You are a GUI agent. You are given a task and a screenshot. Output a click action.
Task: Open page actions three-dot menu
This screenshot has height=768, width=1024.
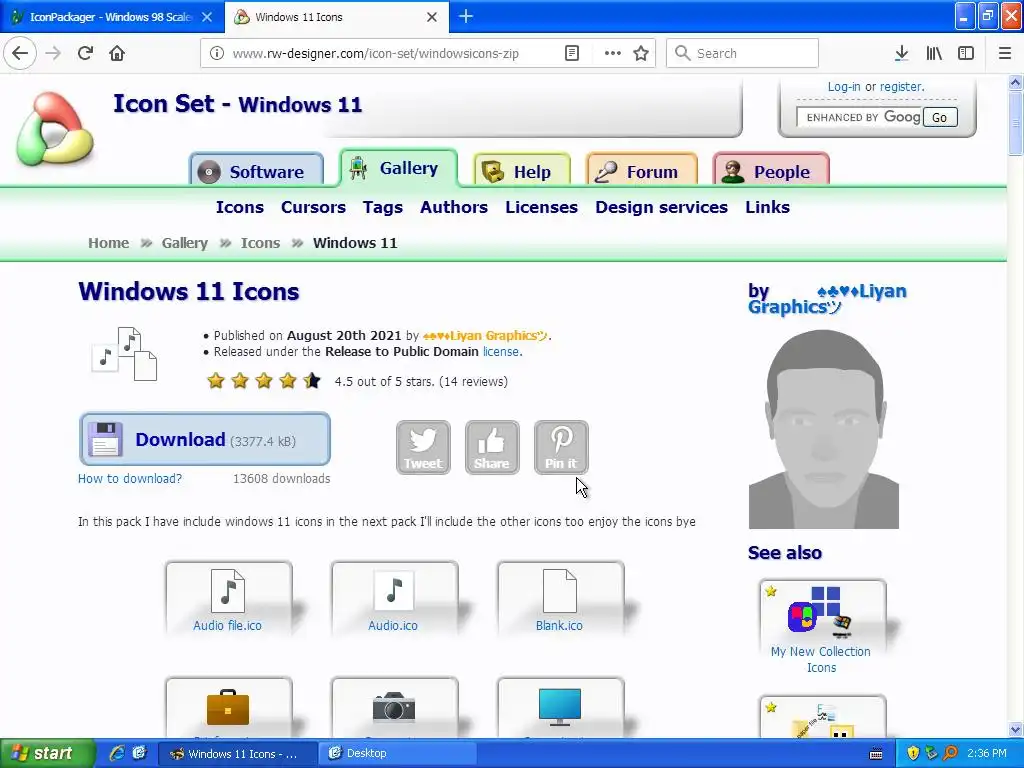coord(613,54)
